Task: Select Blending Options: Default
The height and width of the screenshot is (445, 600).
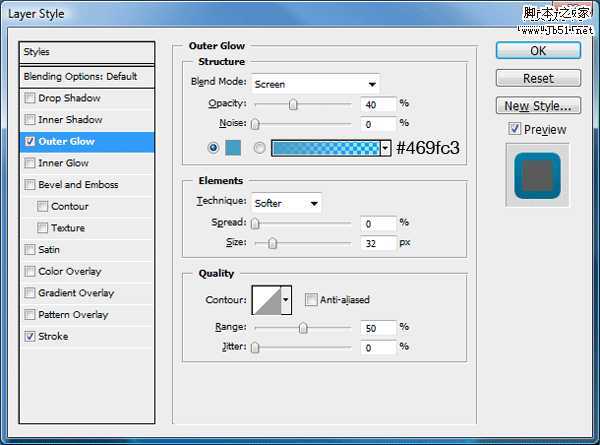Action: point(87,77)
